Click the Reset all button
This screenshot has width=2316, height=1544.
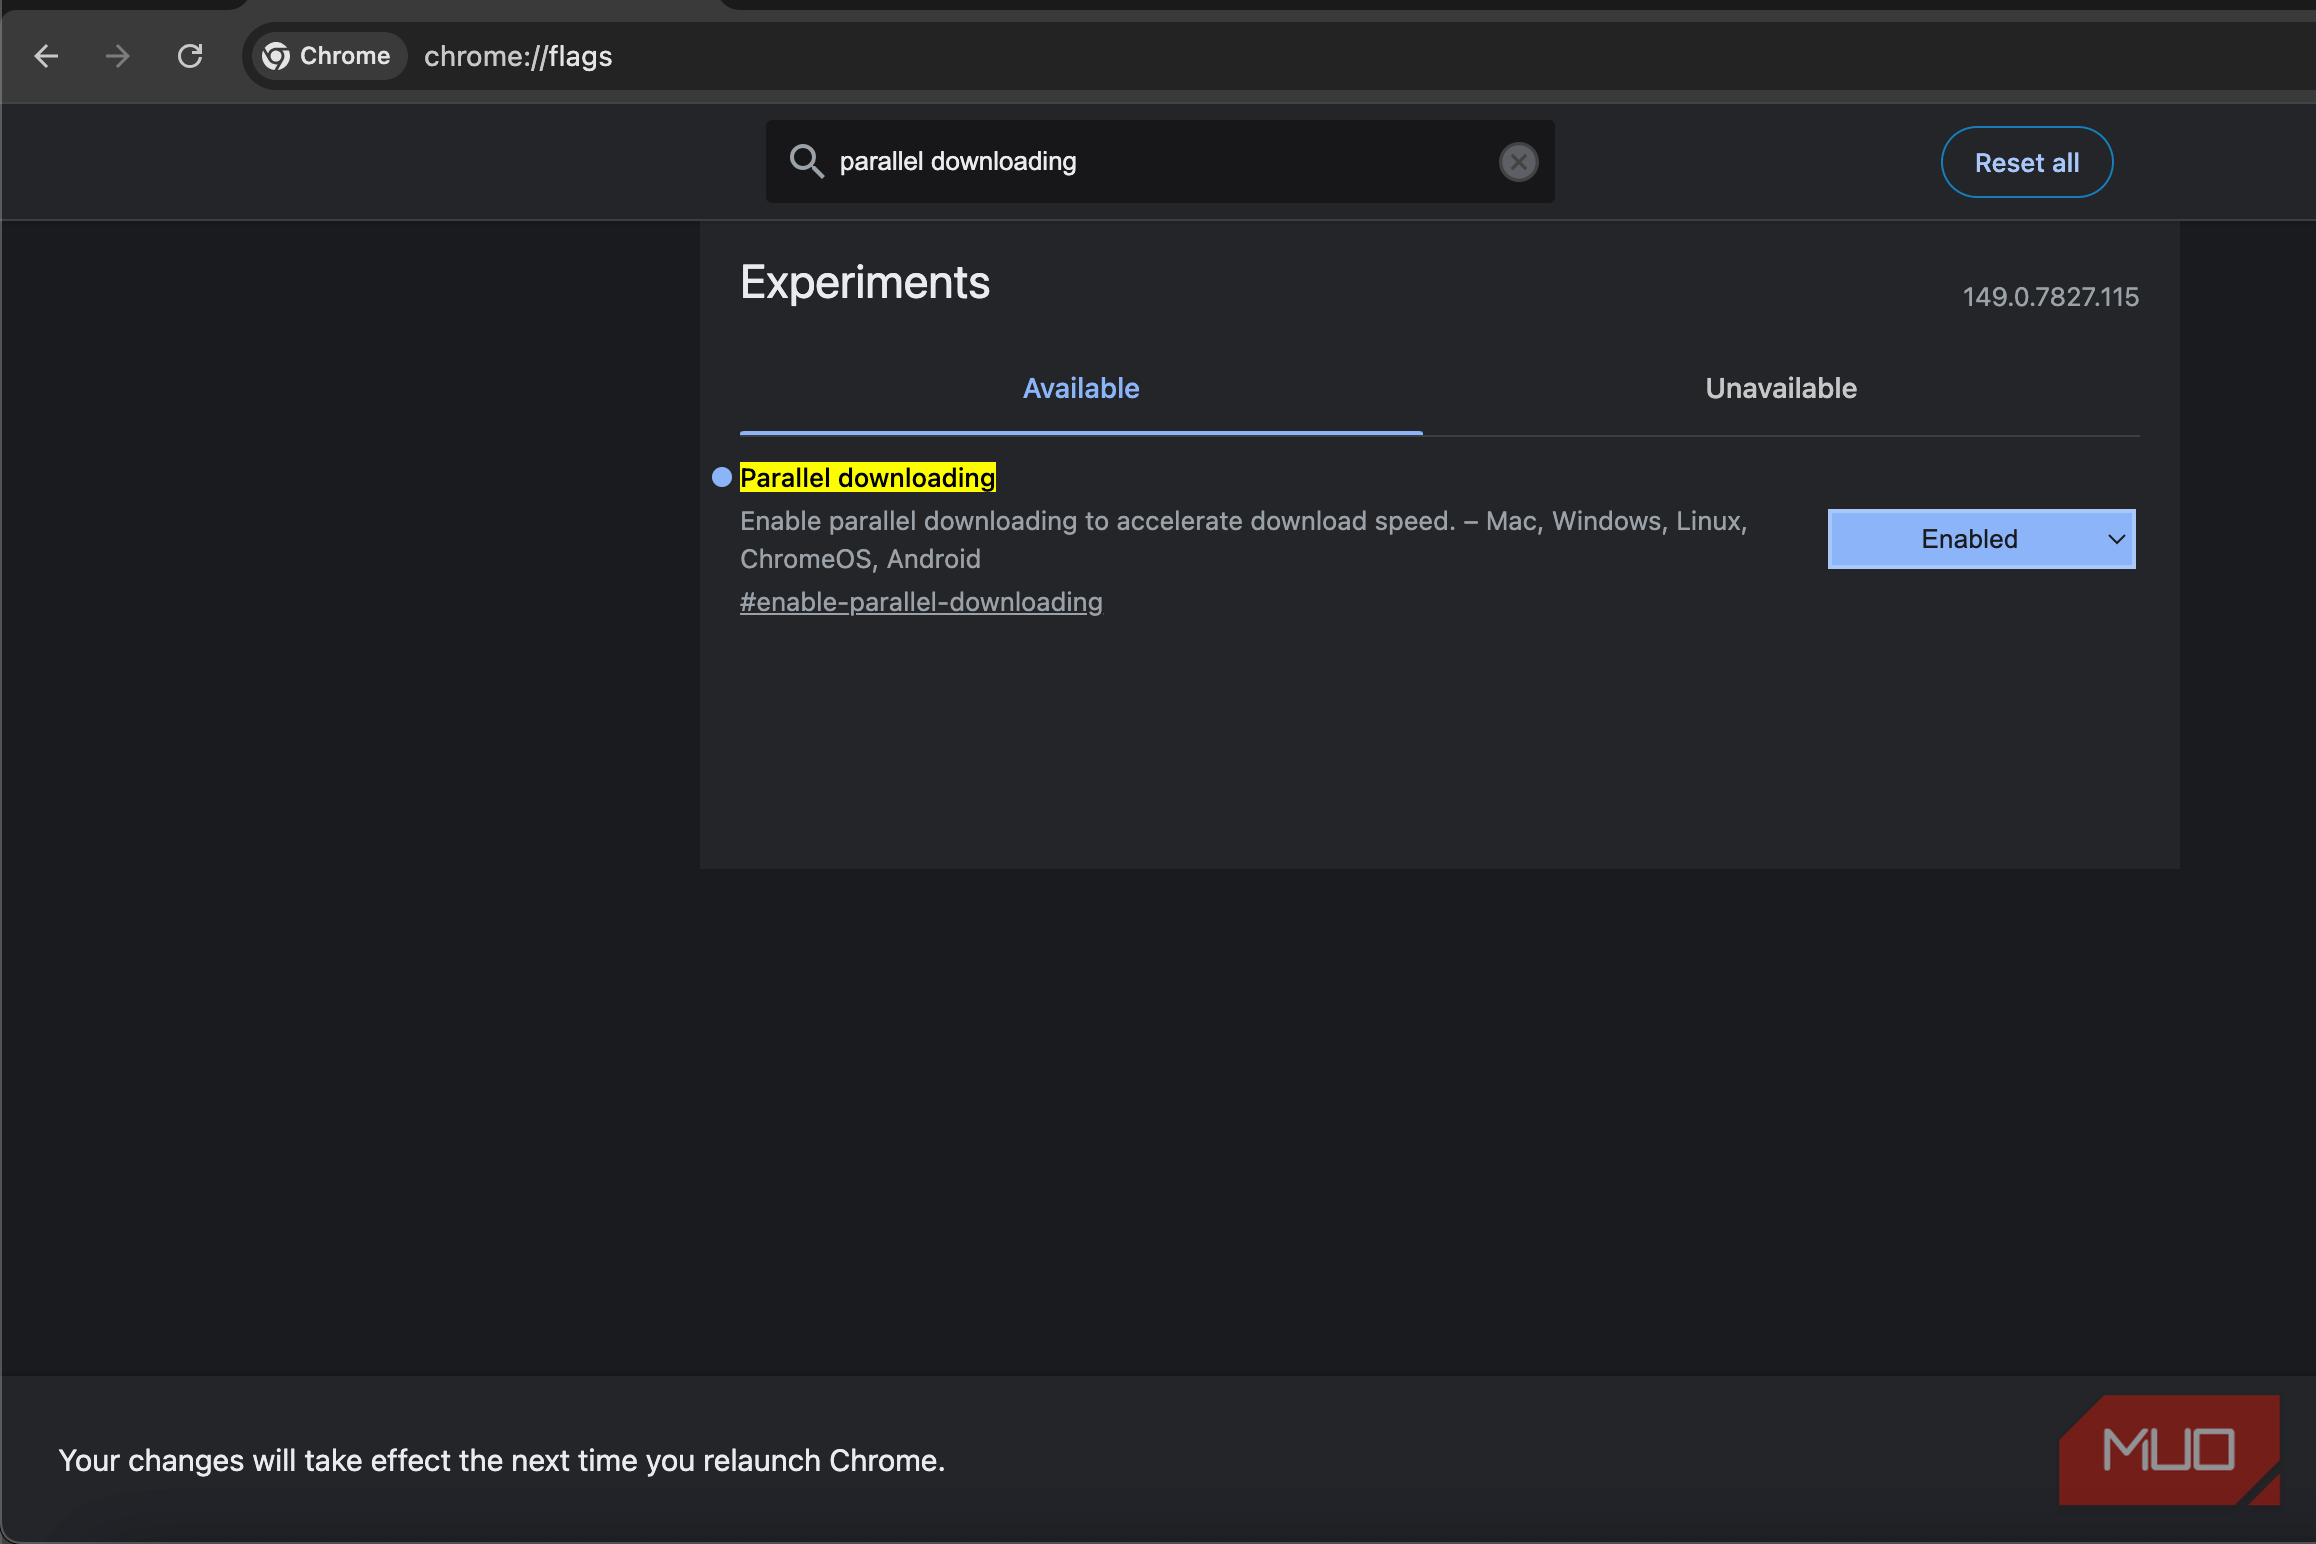2027,162
